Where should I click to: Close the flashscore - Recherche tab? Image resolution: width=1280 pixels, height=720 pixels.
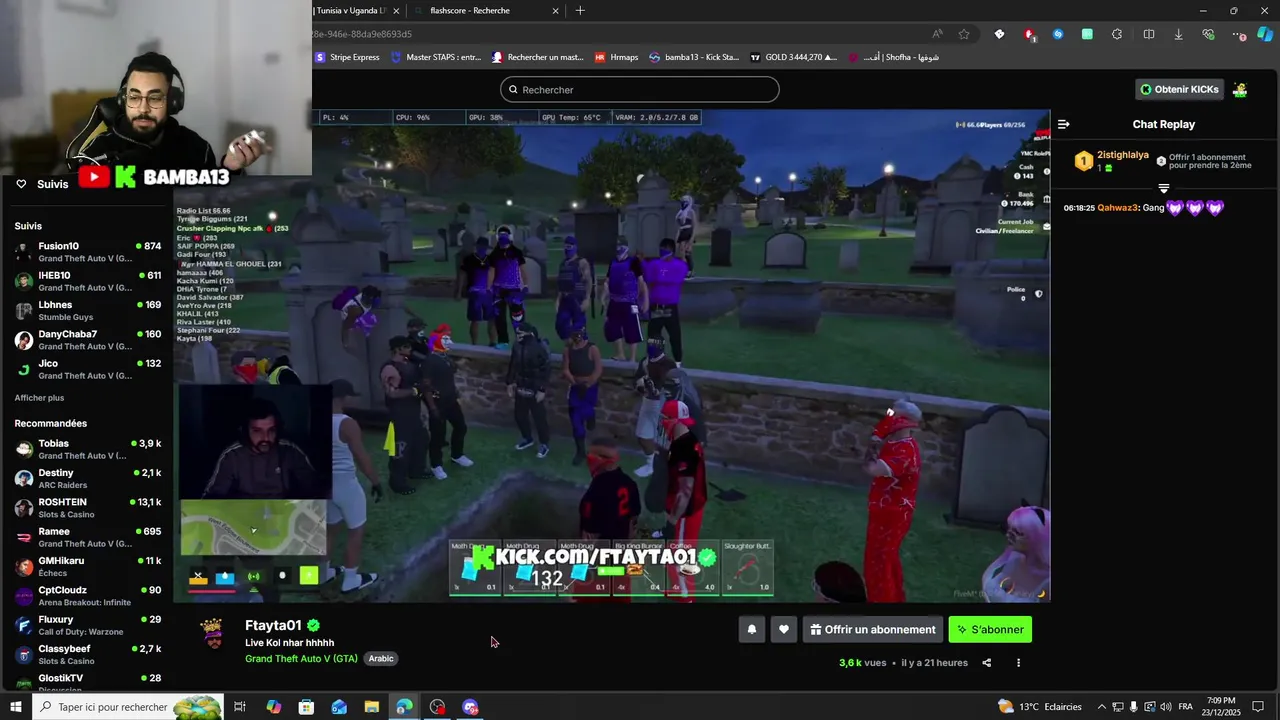pos(556,10)
